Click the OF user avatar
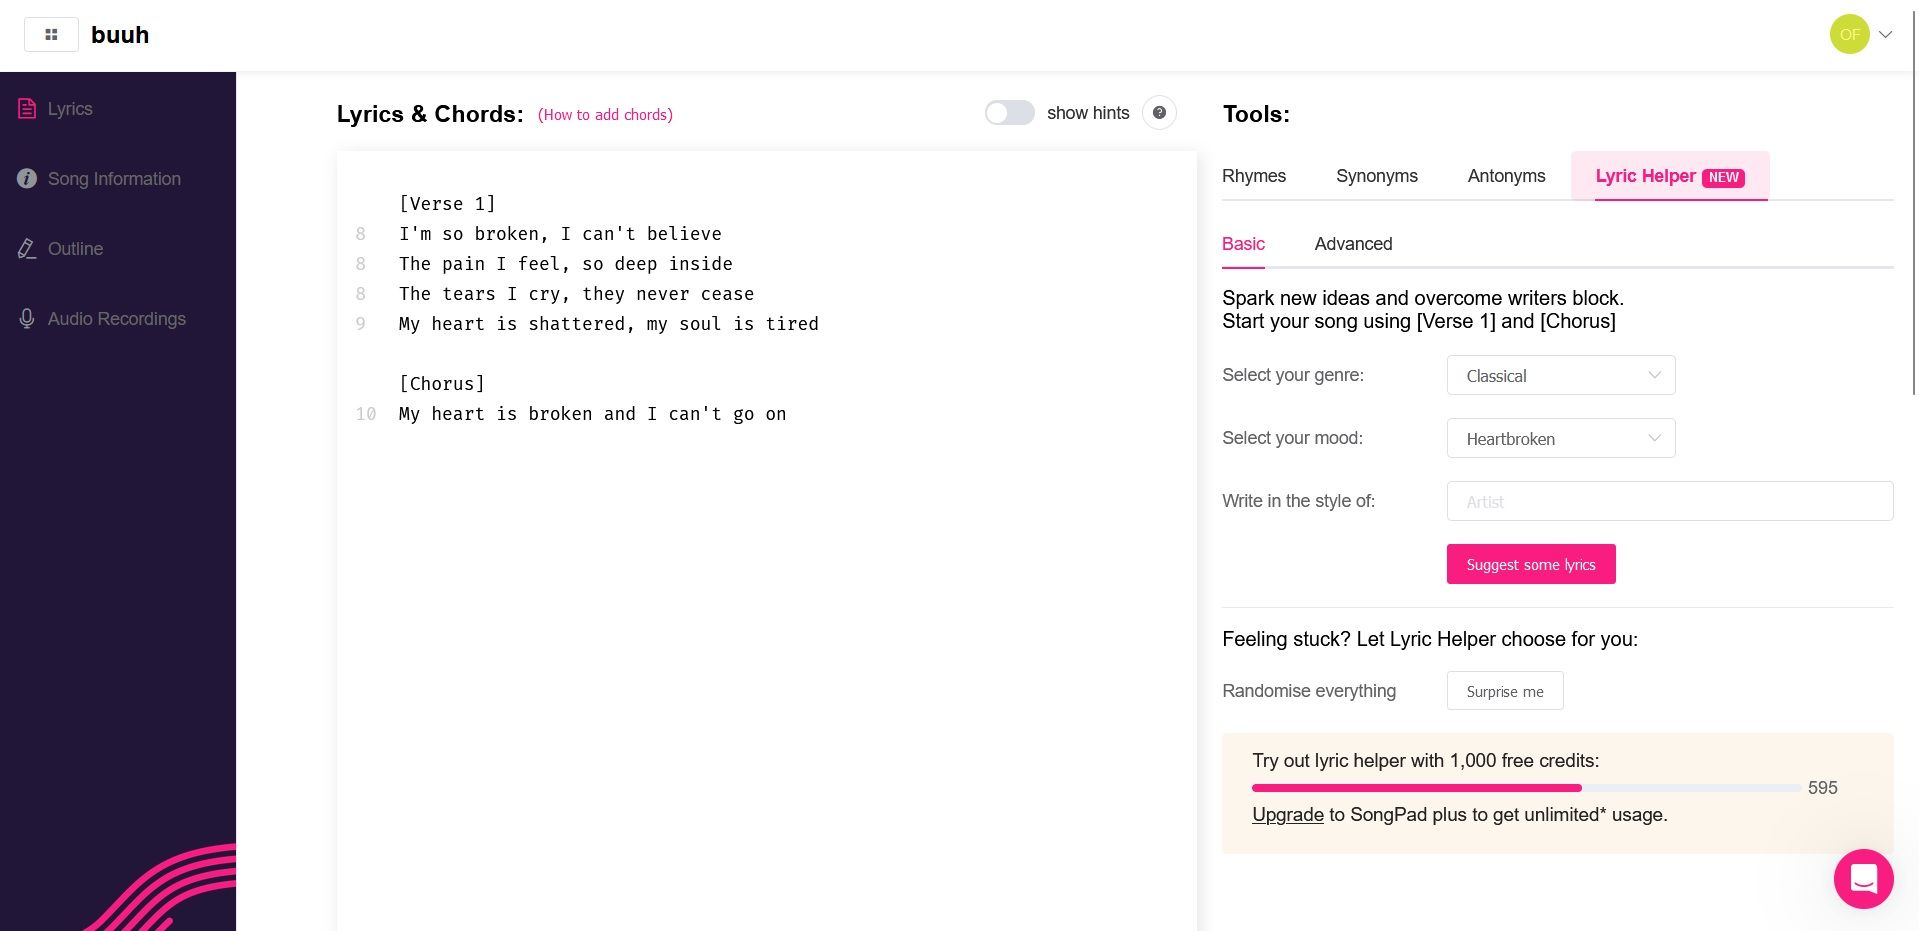 tap(1849, 34)
